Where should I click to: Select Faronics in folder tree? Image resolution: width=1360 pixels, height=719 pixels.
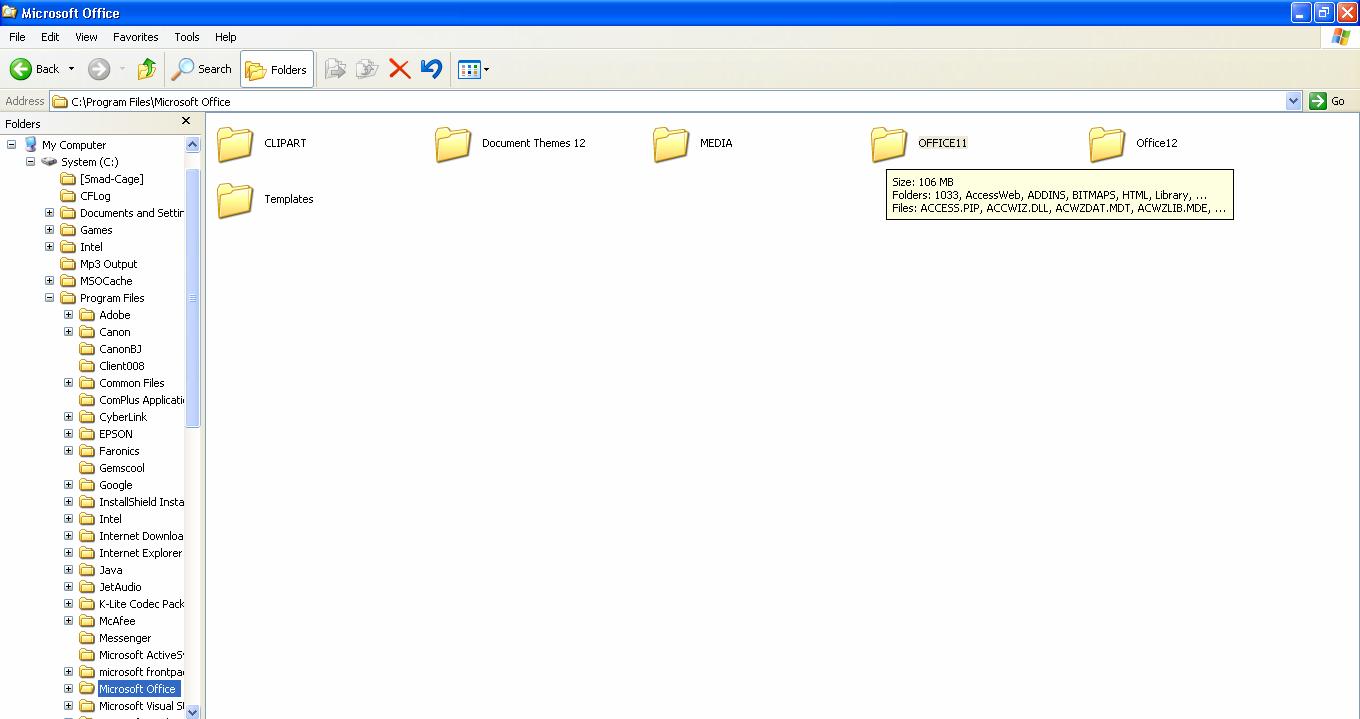tap(119, 451)
